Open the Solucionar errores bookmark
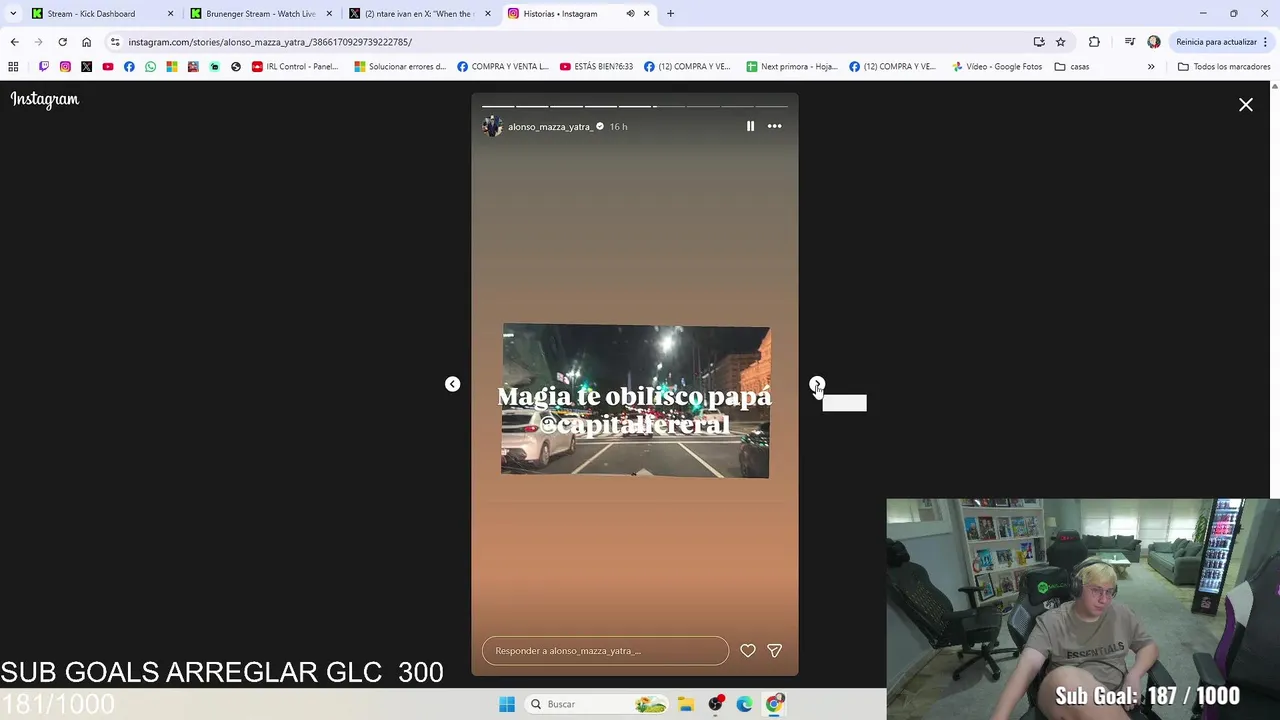The height and width of the screenshot is (720, 1280). (x=400, y=67)
